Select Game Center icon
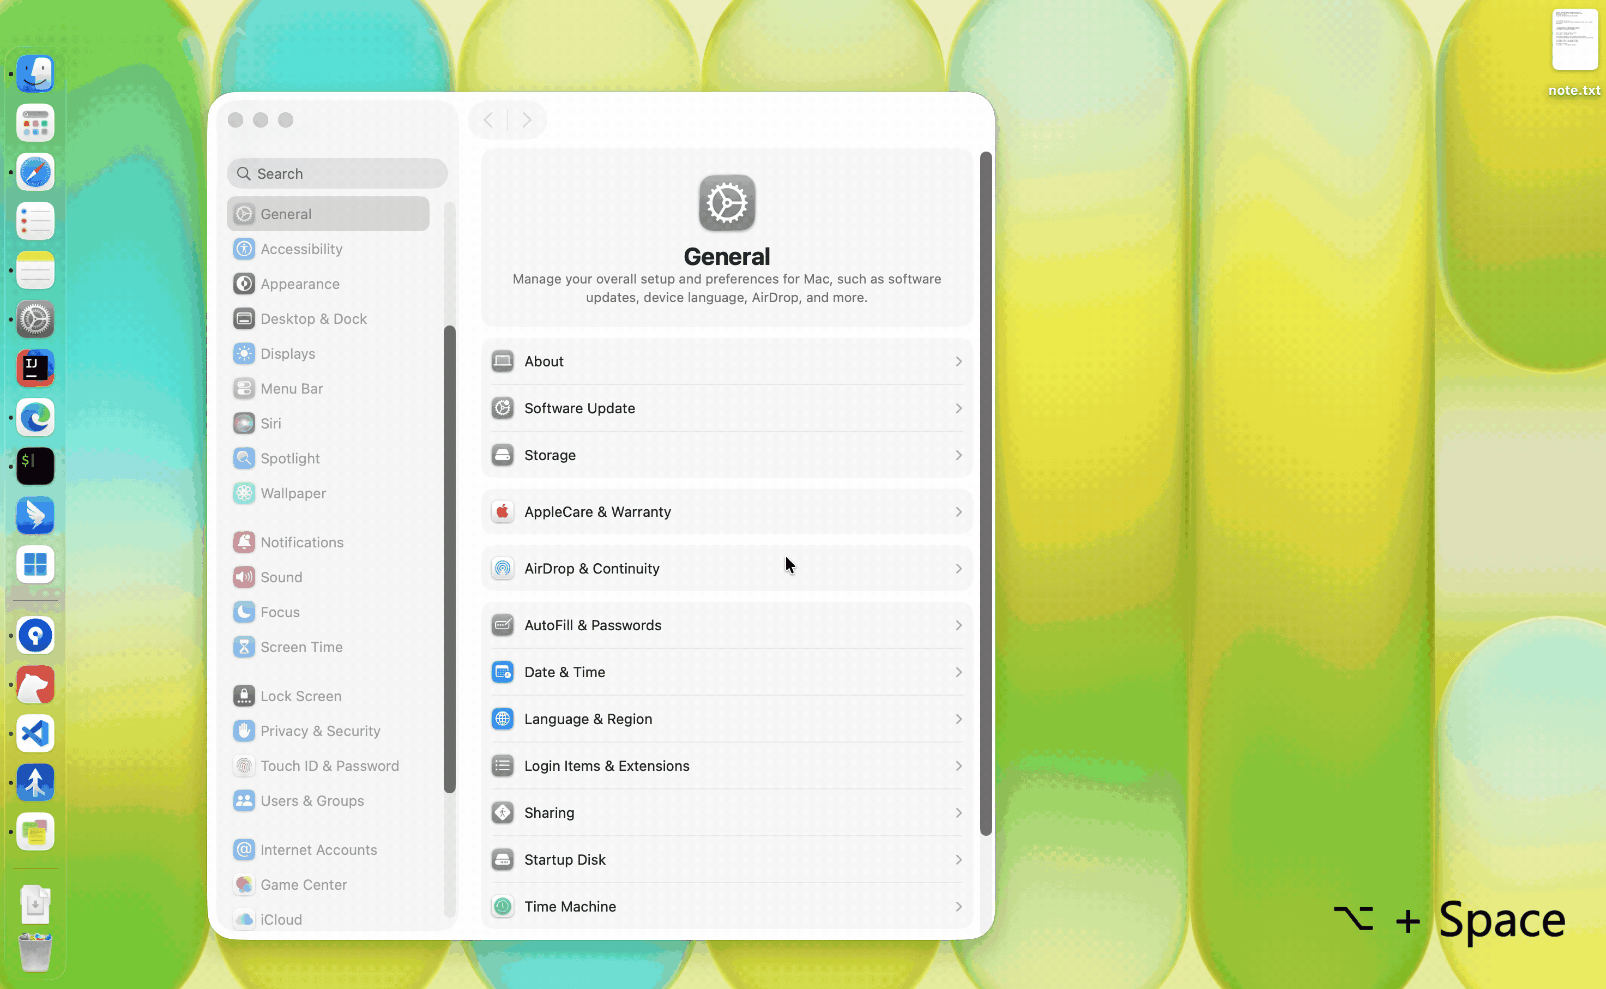The image size is (1606, 989). coord(244,885)
